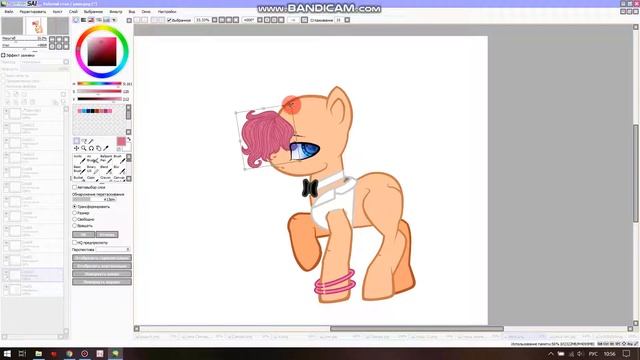640x360 pixels.
Task: Open the Перспектива dropdown
Action: [x=113, y=249]
